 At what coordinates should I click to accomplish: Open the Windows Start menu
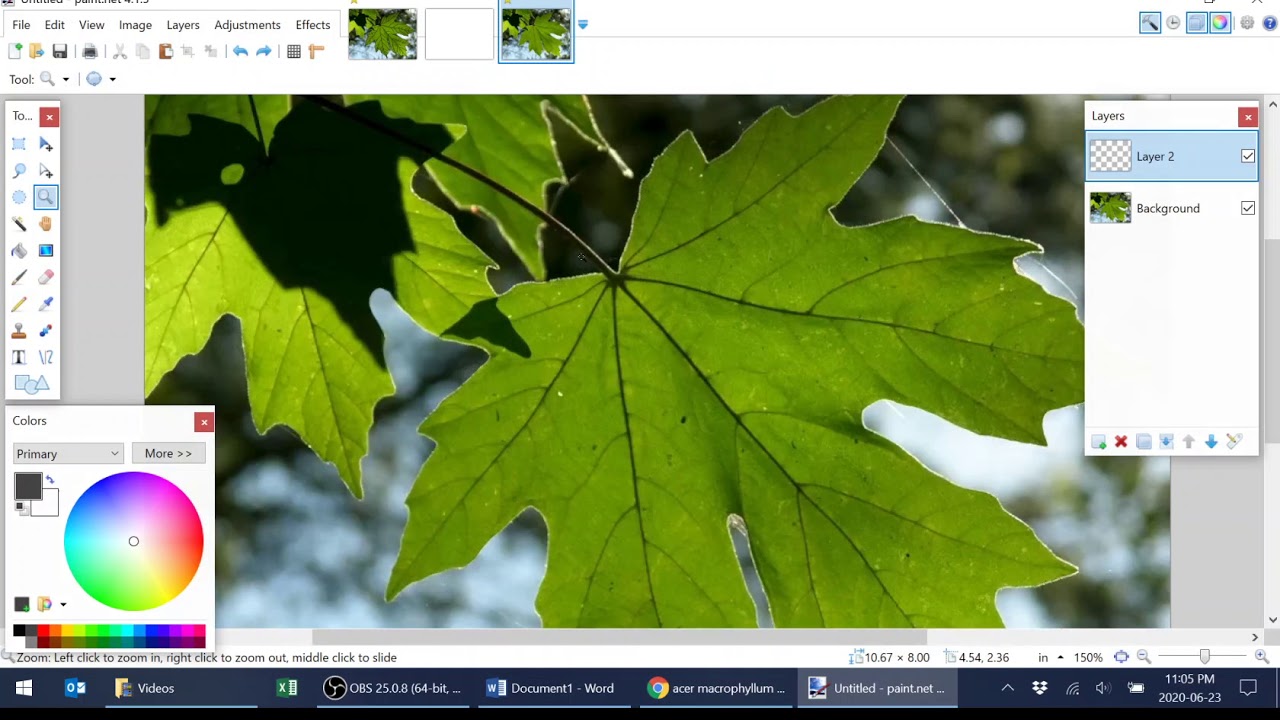click(x=23, y=688)
